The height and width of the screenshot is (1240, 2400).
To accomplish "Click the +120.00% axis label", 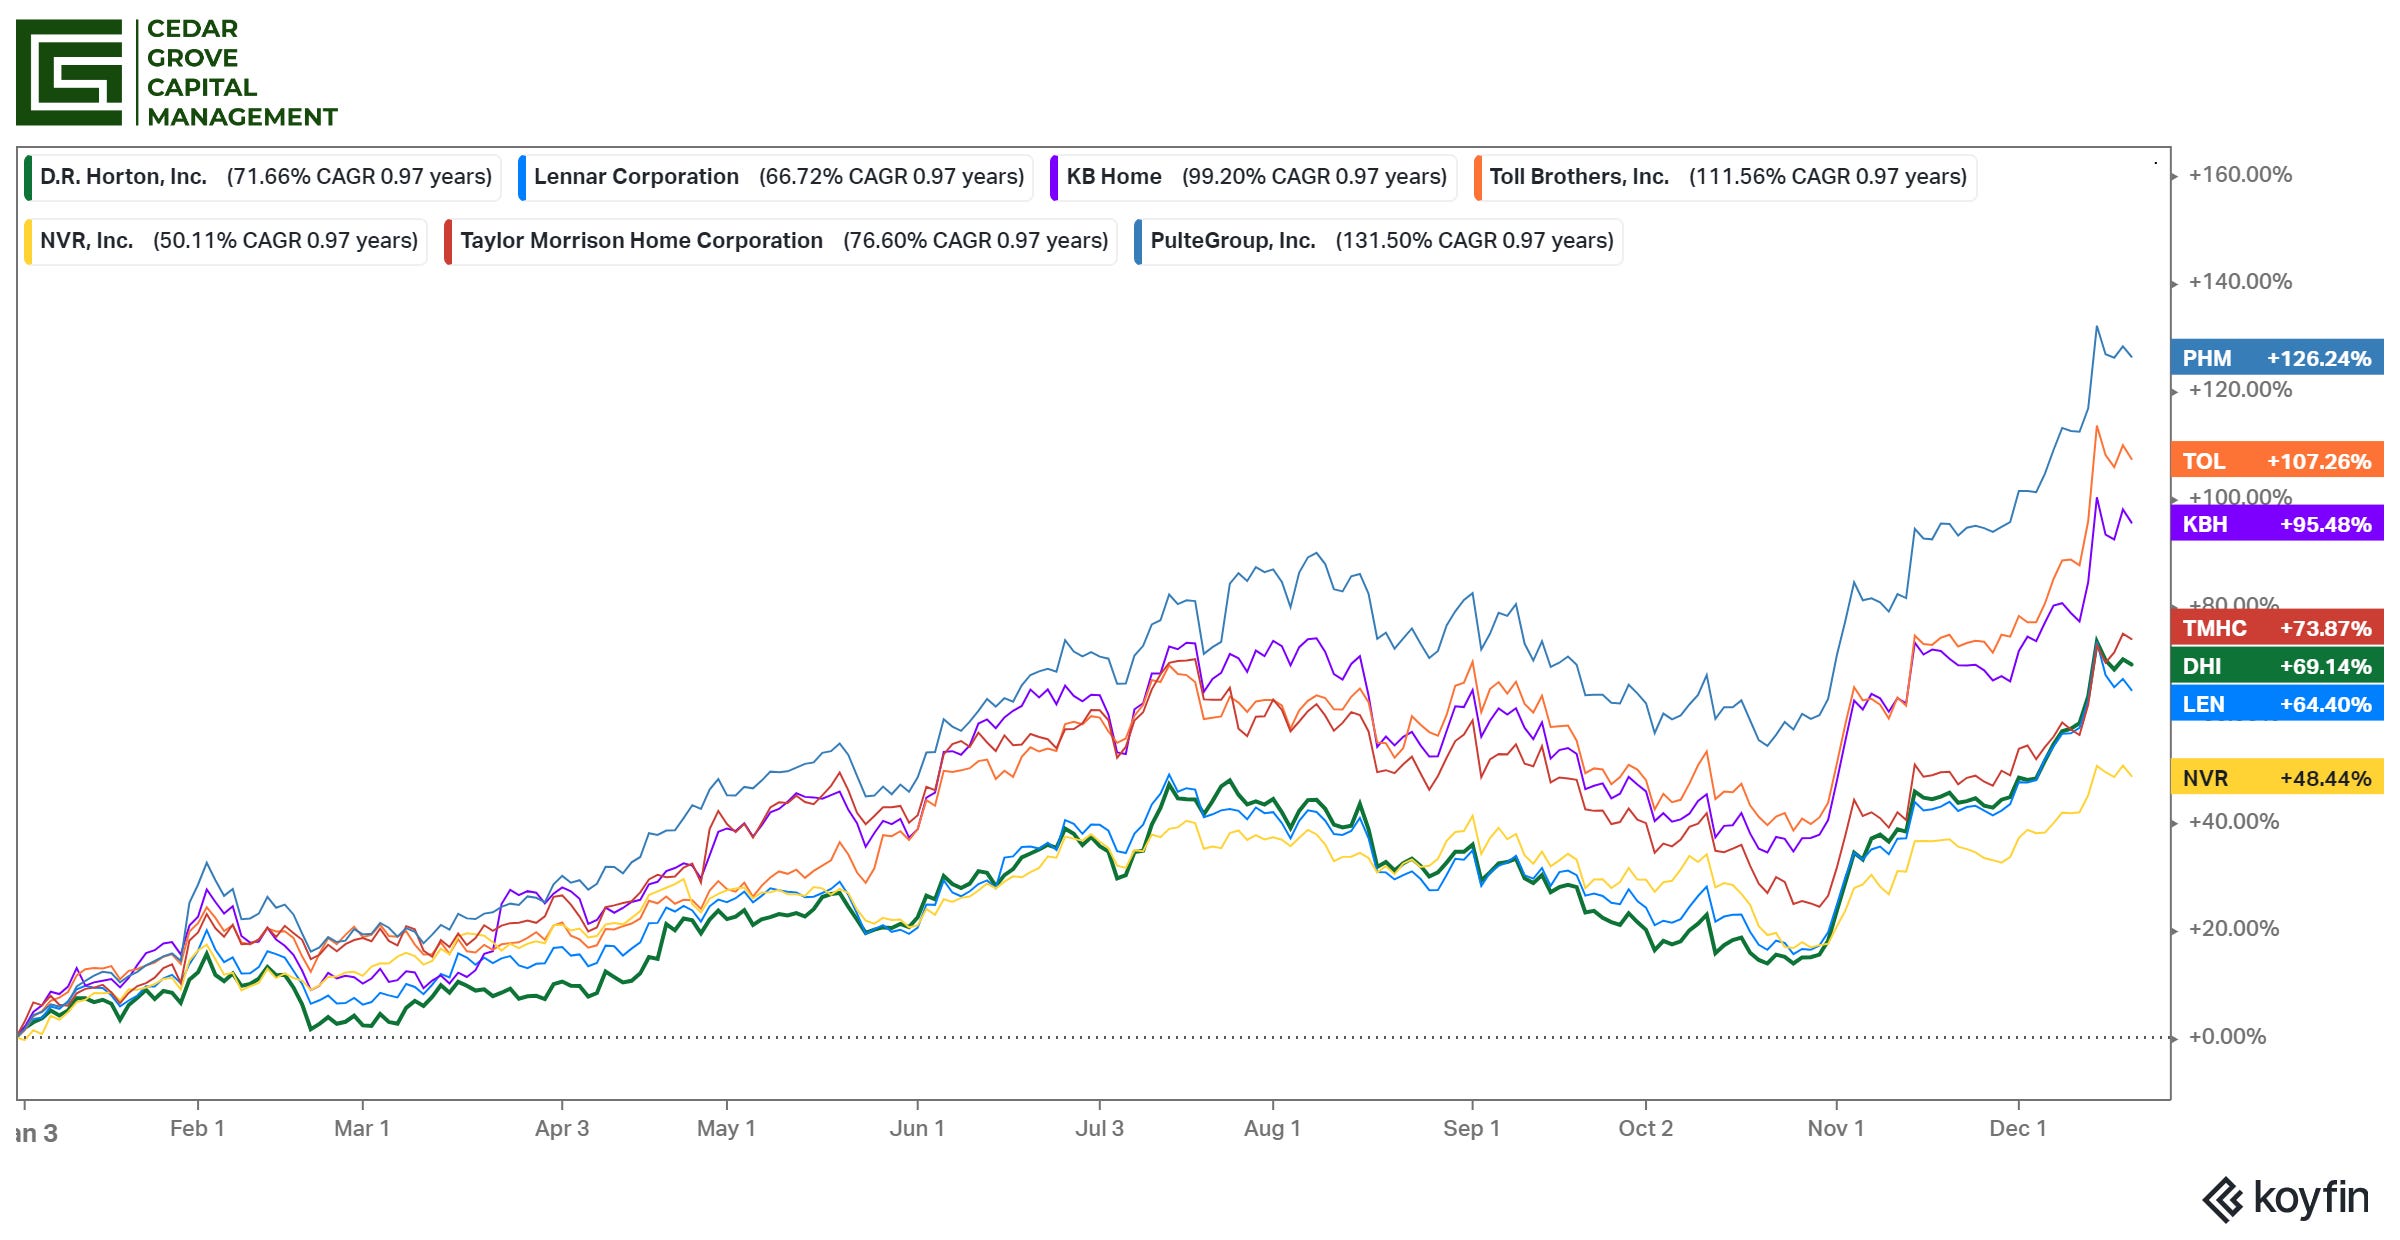I will (x=2240, y=390).
